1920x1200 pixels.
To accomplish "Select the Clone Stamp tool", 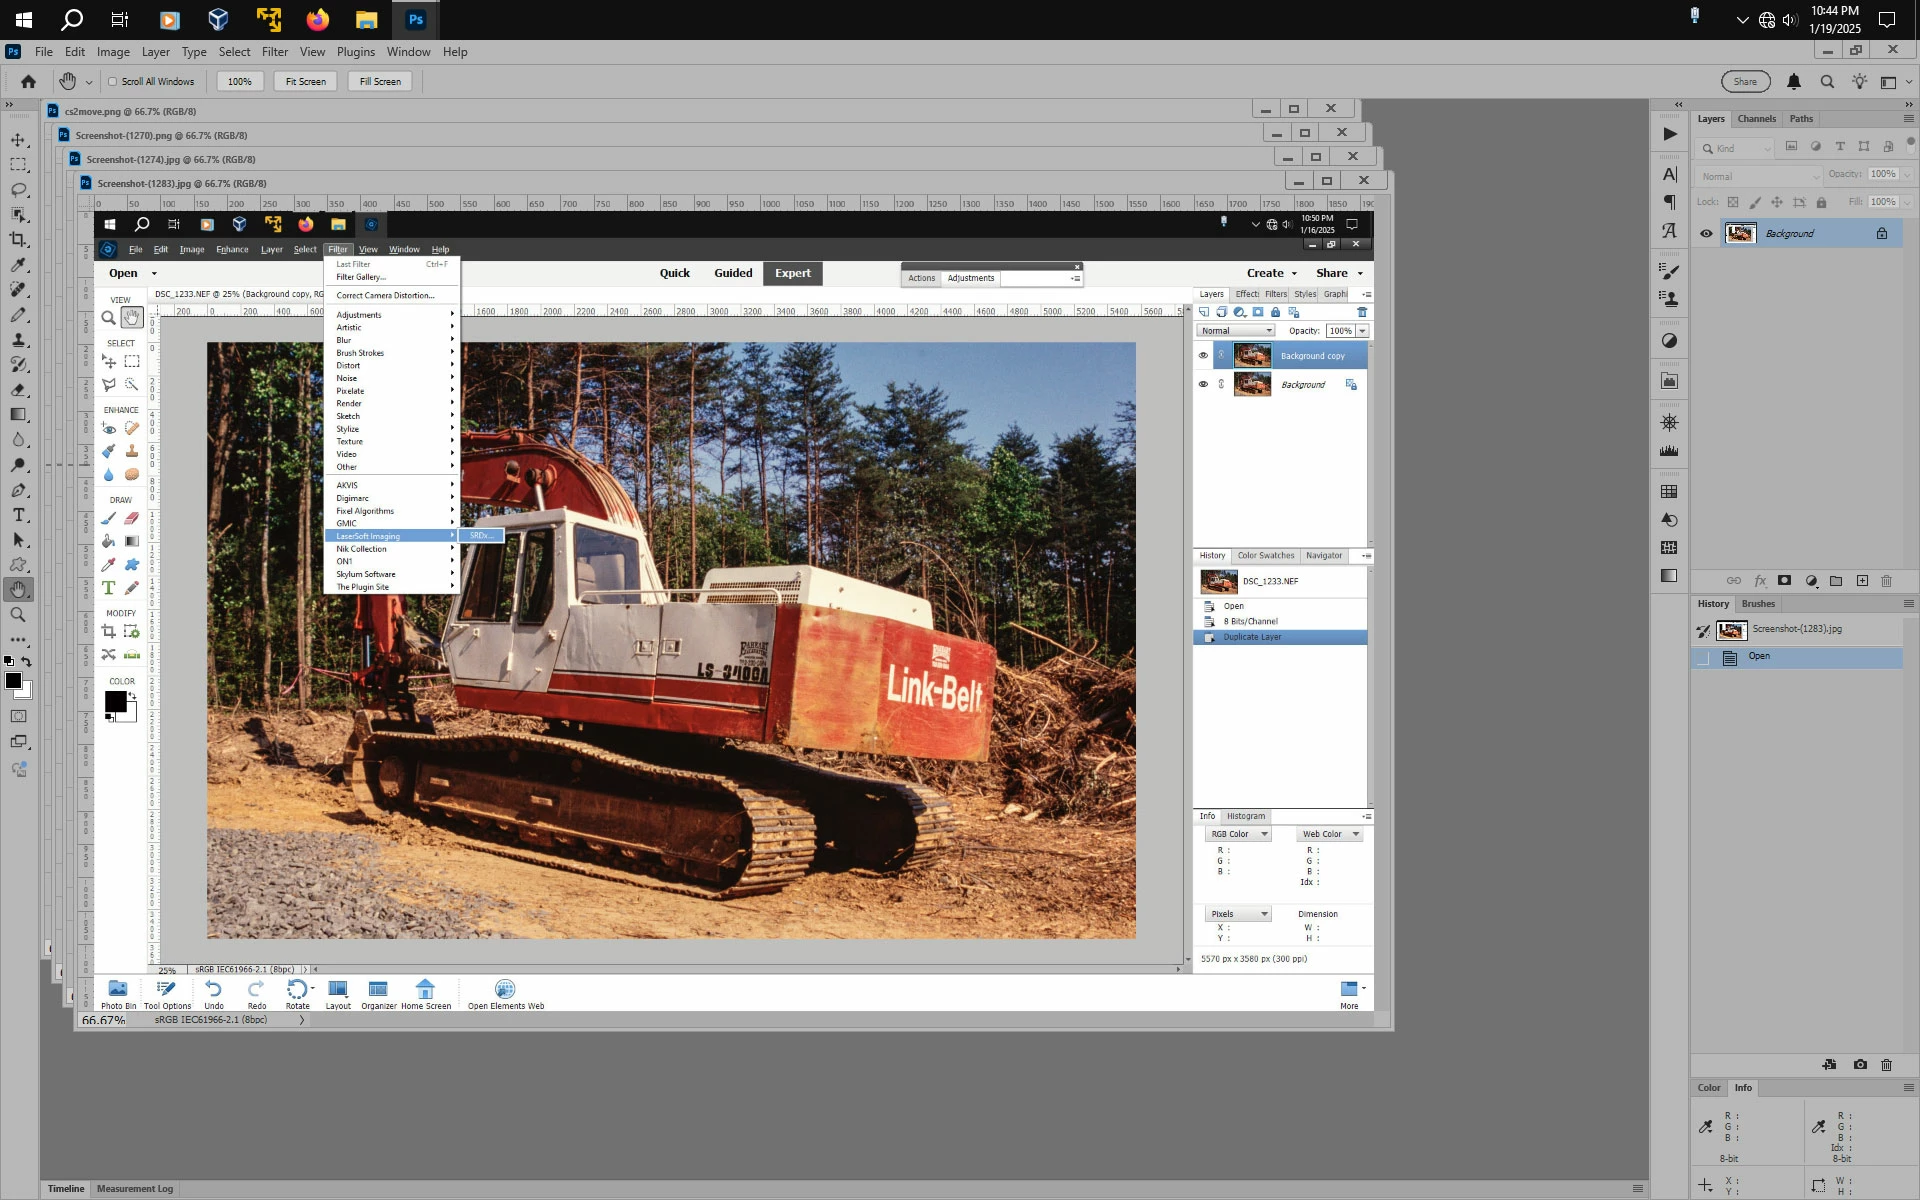I will (18, 340).
